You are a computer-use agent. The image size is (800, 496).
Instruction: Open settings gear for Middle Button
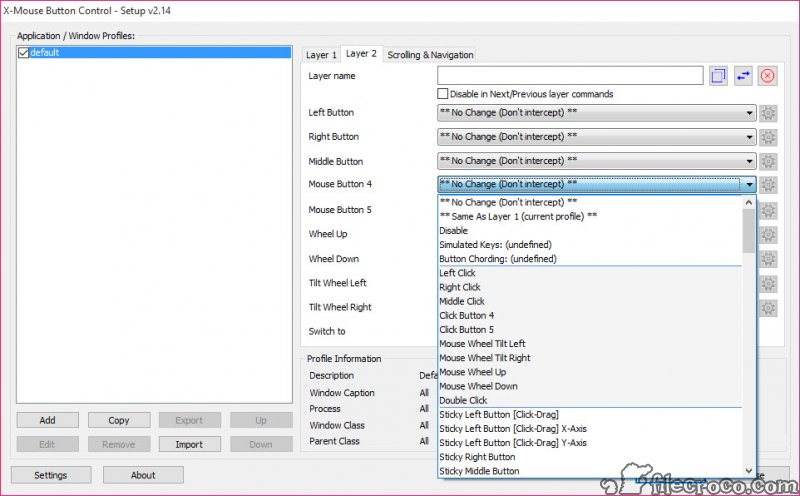click(768, 161)
